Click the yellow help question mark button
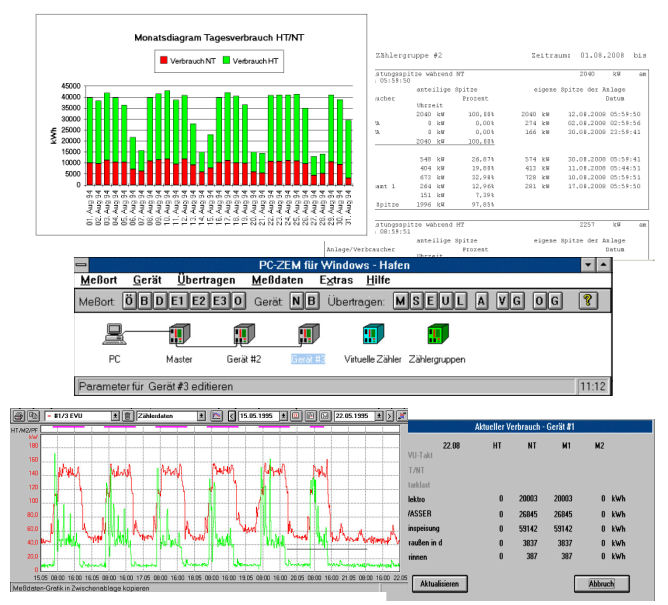 587,301
